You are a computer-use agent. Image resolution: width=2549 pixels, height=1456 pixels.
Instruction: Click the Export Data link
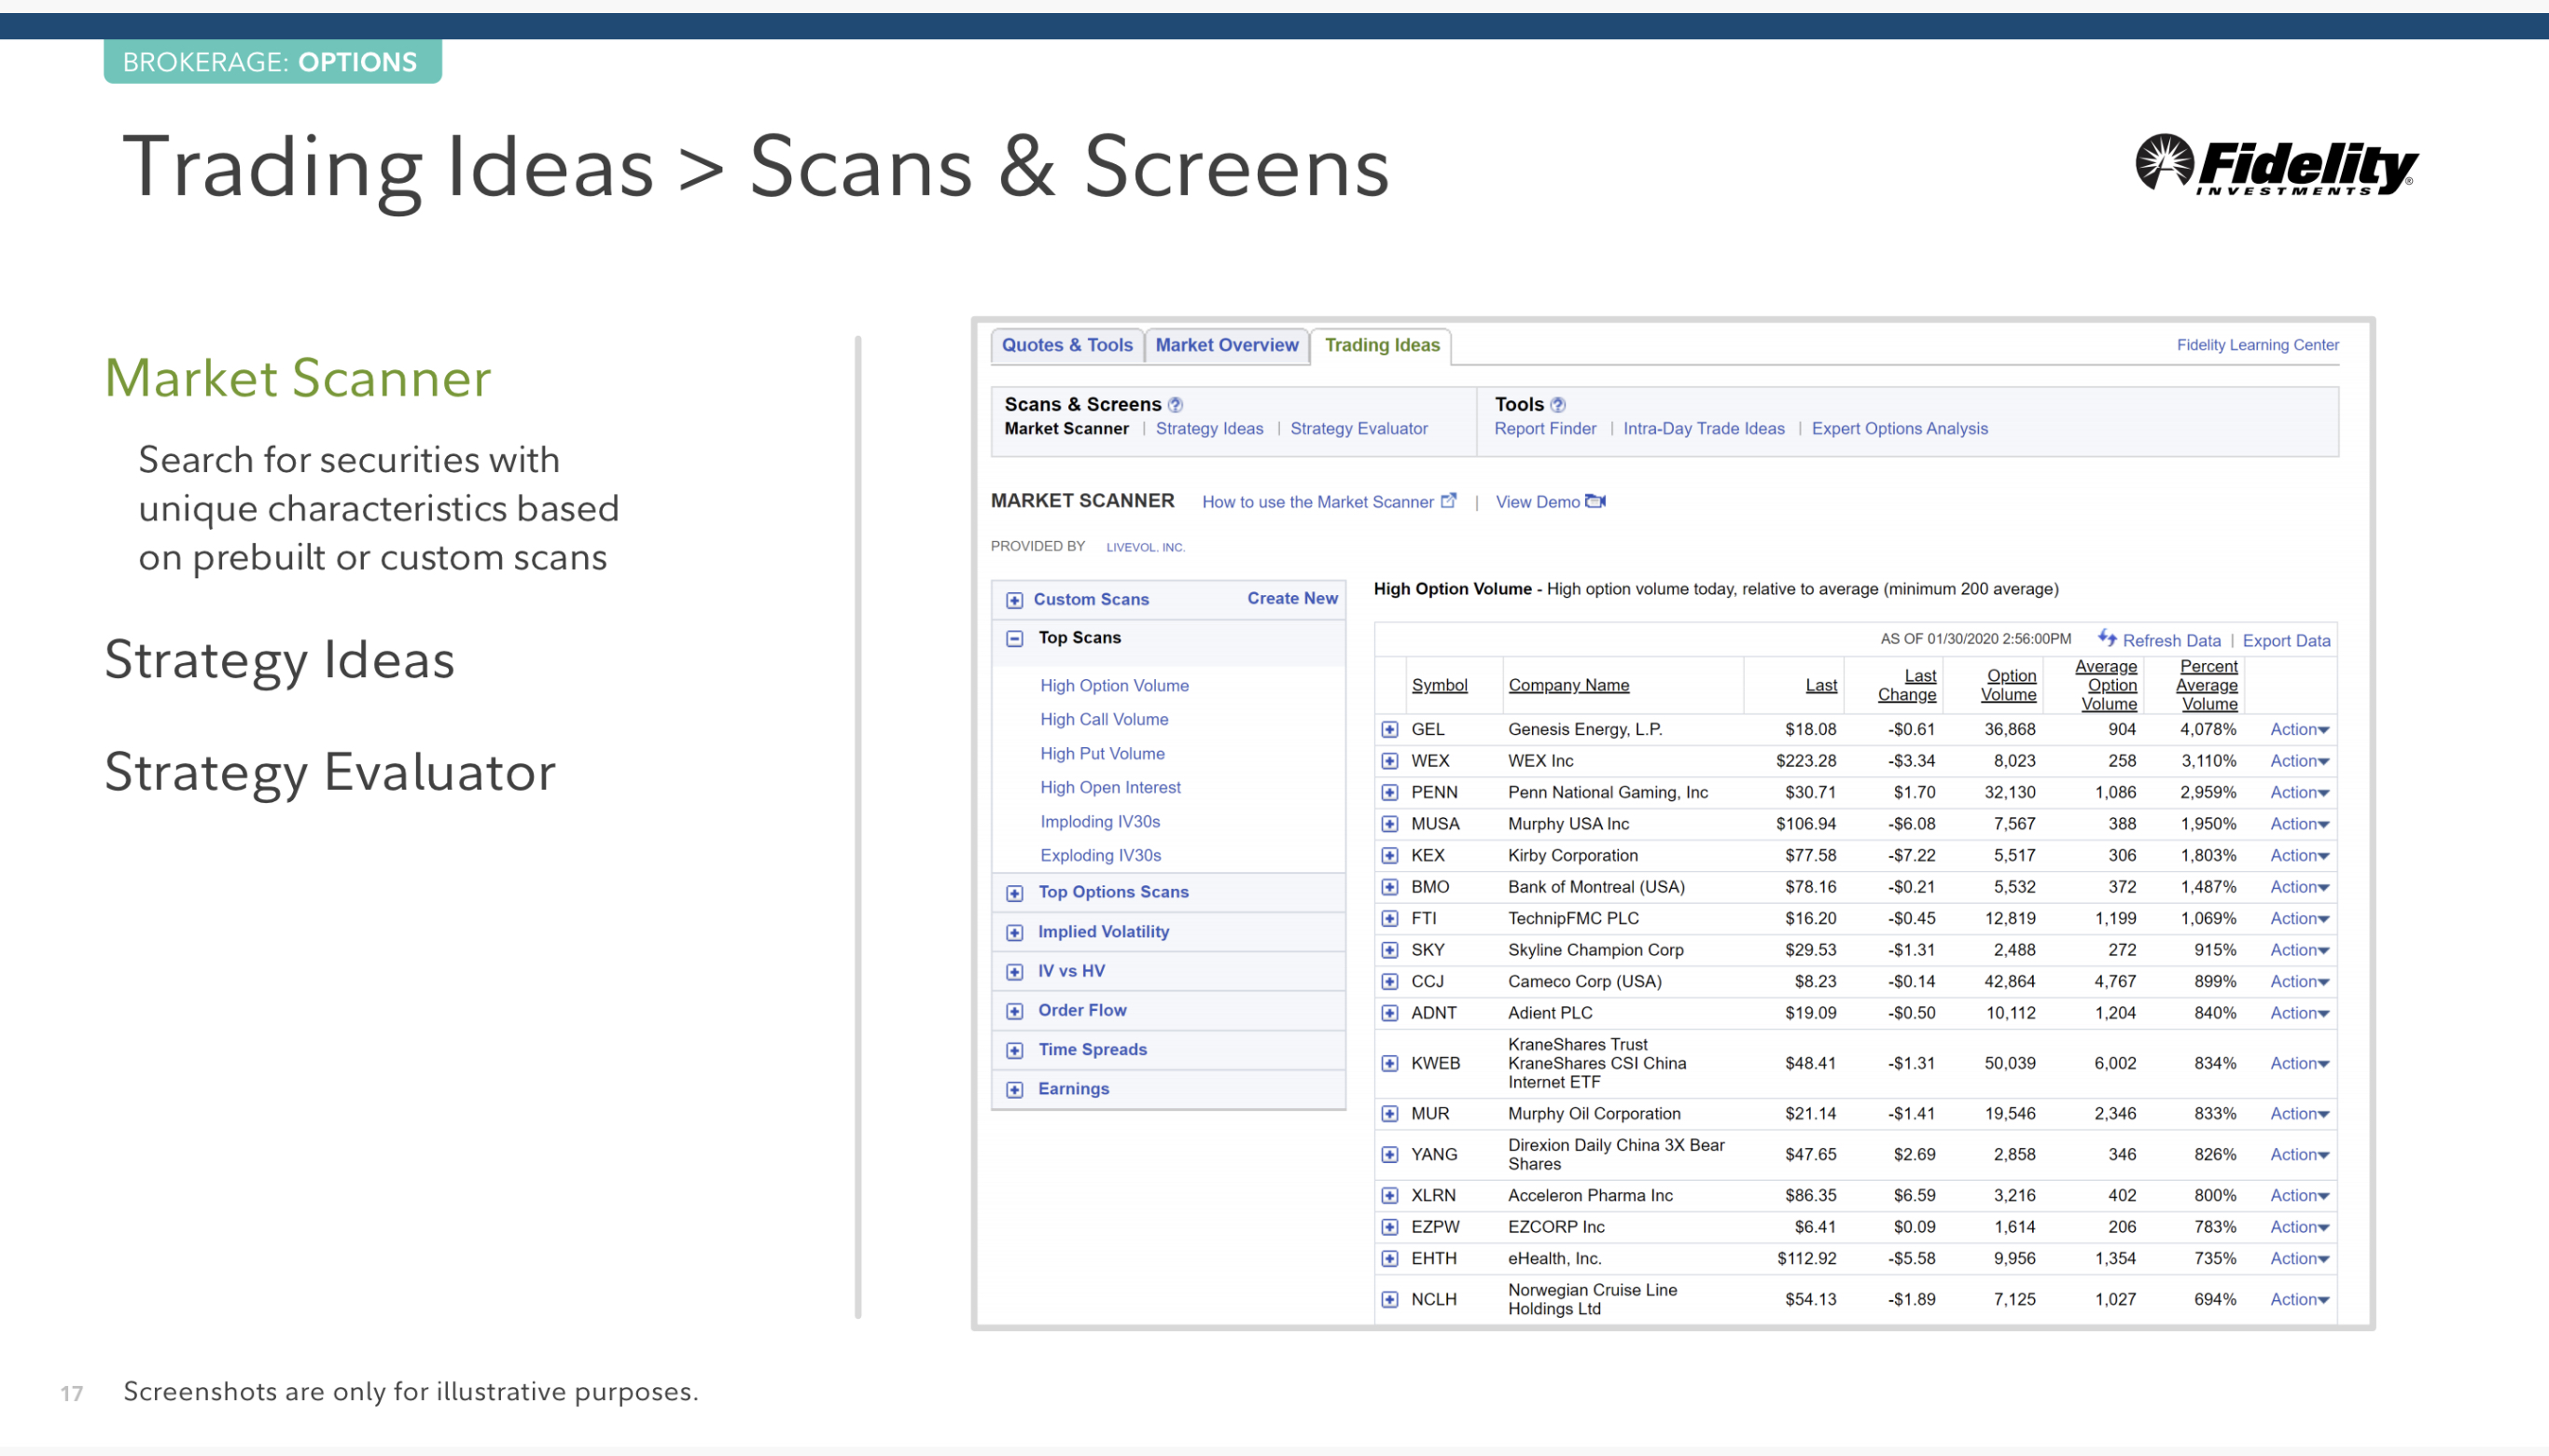coord(2285,641)
